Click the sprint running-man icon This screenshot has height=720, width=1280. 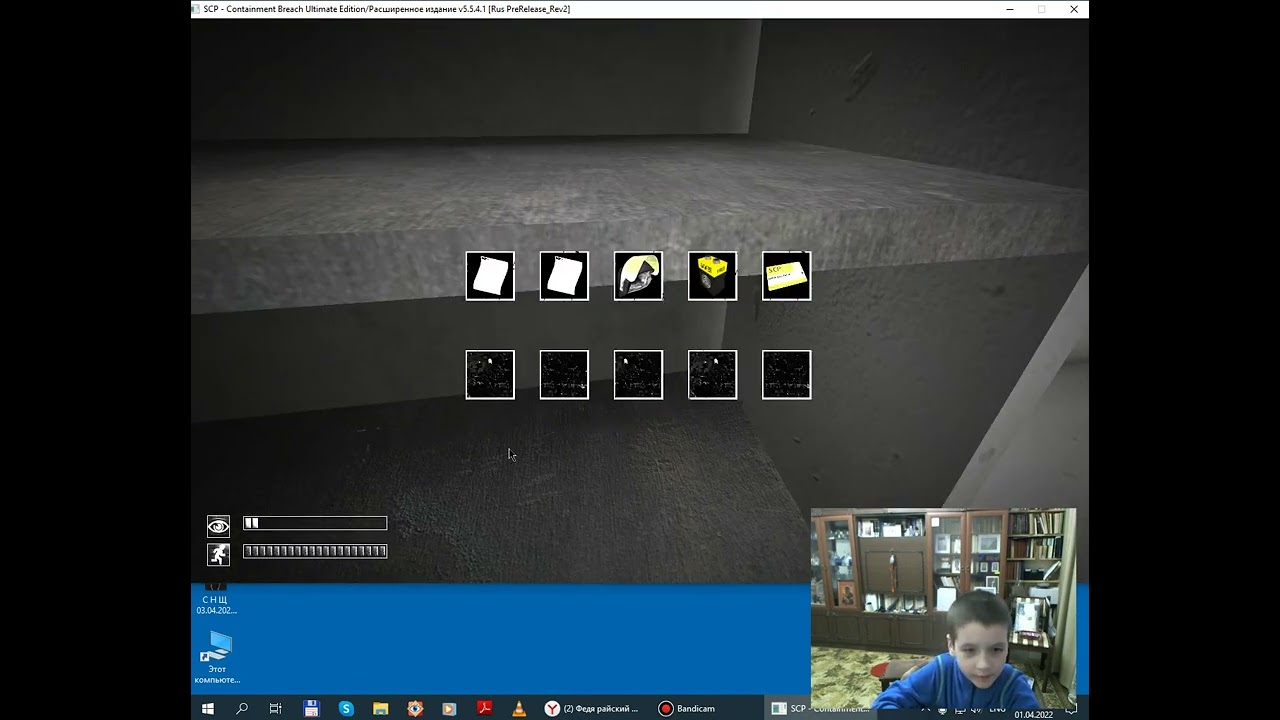click(x=218, y=554)
